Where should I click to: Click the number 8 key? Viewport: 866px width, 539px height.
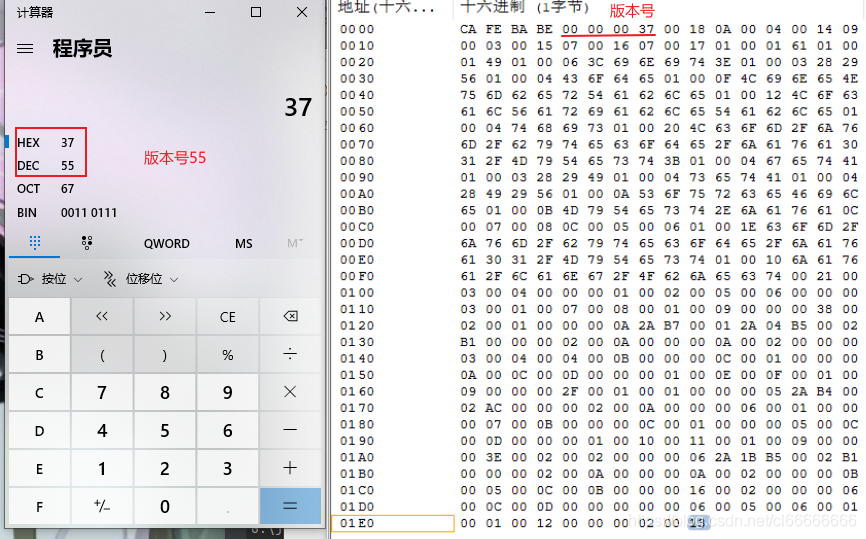pos(165,392)
